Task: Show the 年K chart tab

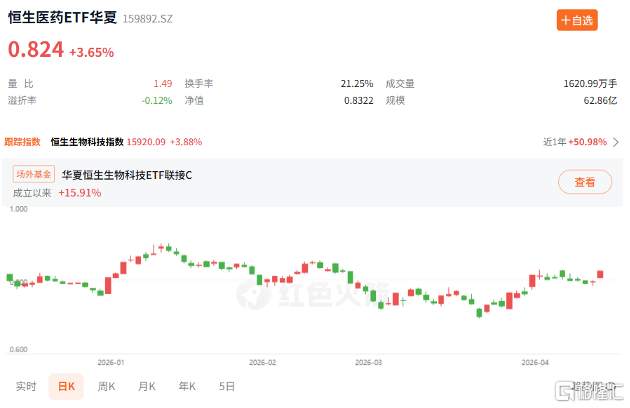Action: click(187, 386)
